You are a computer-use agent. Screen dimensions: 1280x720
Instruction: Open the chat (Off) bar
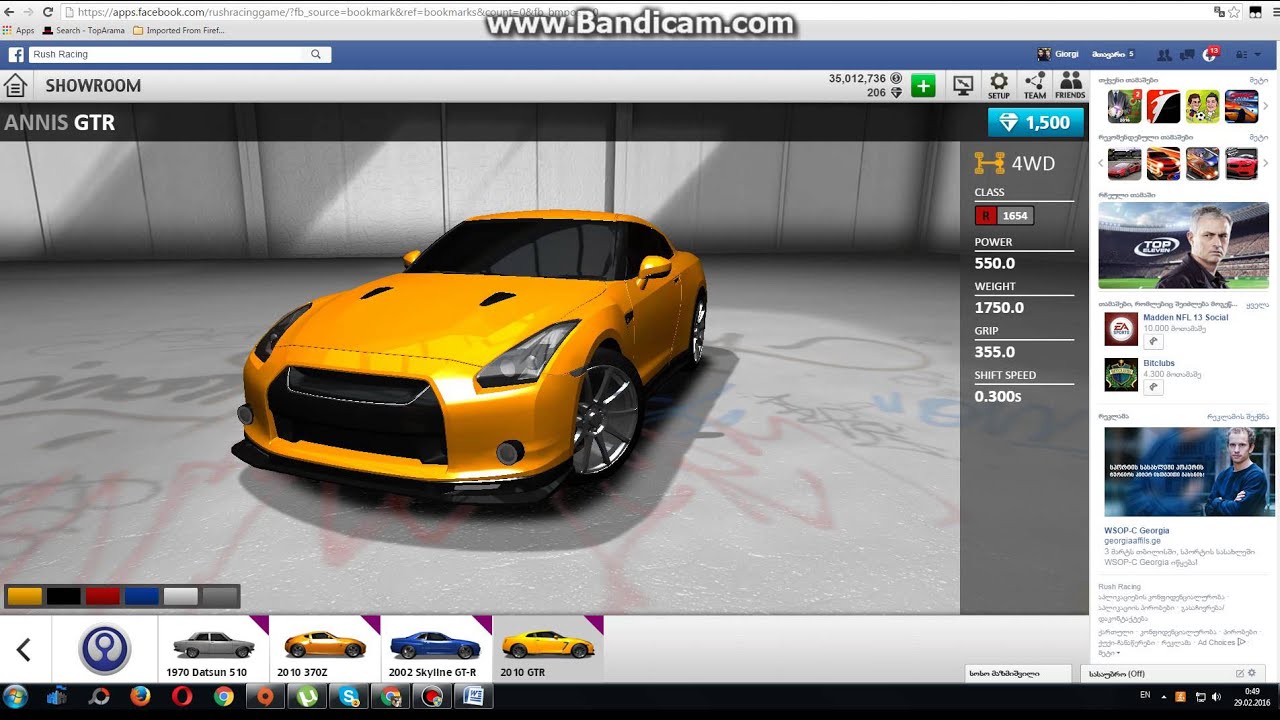[1171, 674]
